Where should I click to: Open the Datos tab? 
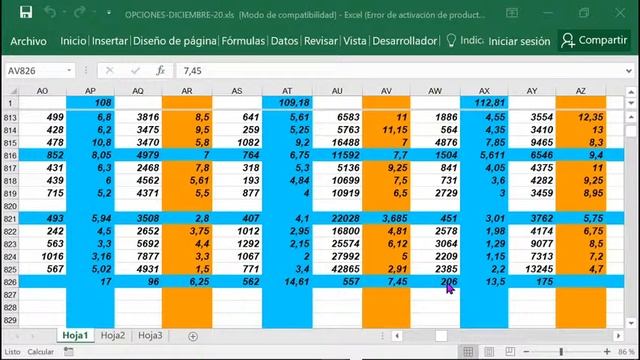pyautogui.click(x=284, y=41)
